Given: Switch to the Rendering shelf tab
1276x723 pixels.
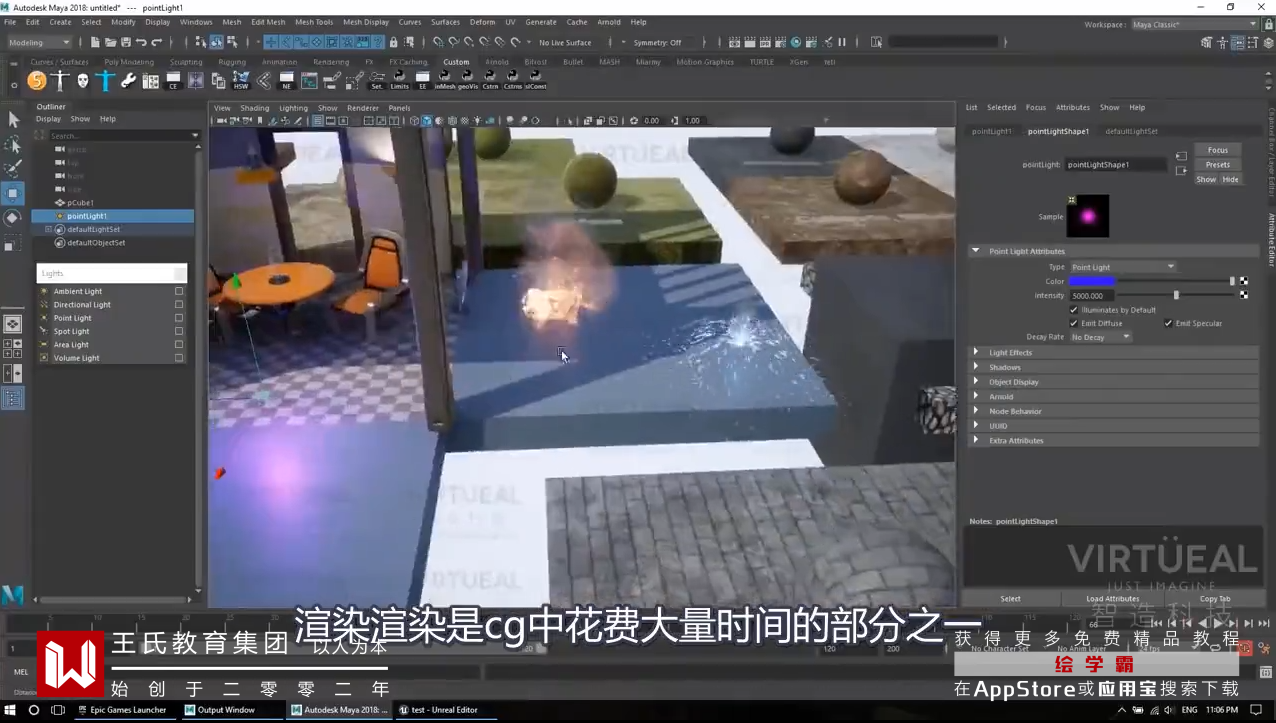Looking at the screenshot, I should pos(331,62).
